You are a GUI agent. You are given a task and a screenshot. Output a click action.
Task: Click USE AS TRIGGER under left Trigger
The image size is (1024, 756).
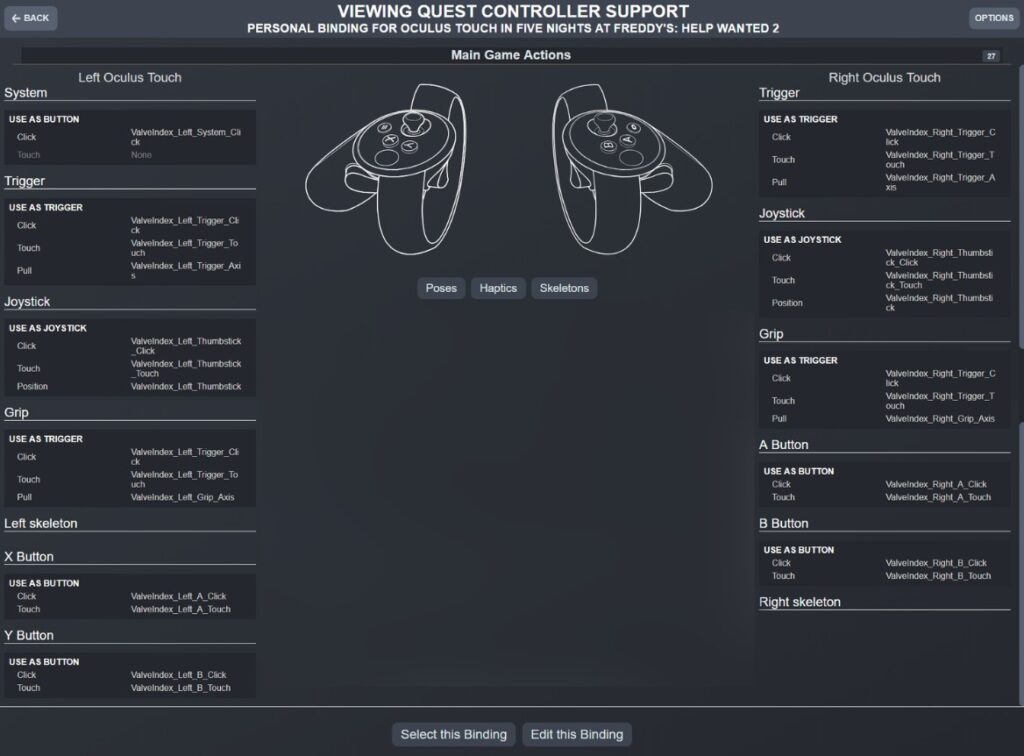[46, 208]
